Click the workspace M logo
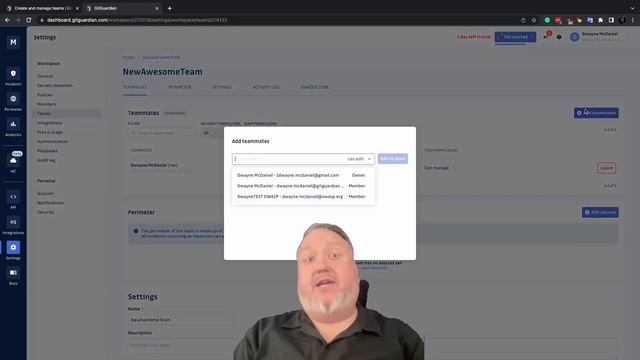The width and height of the screenshot is (640, 360). coord(13,42)
